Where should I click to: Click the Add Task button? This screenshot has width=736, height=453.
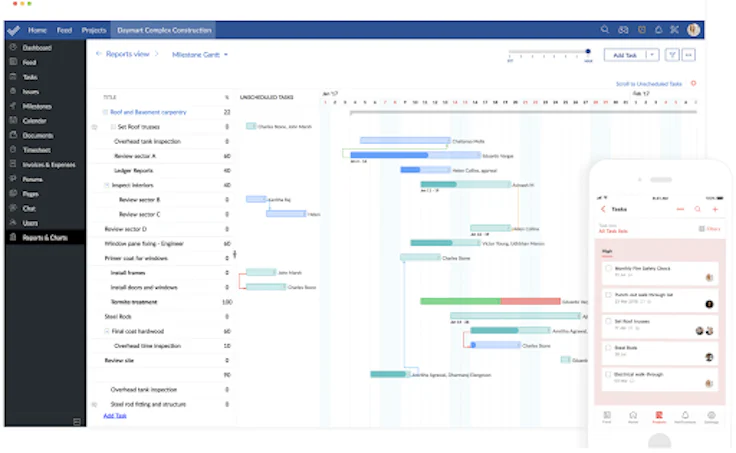(x=625, y=55)
